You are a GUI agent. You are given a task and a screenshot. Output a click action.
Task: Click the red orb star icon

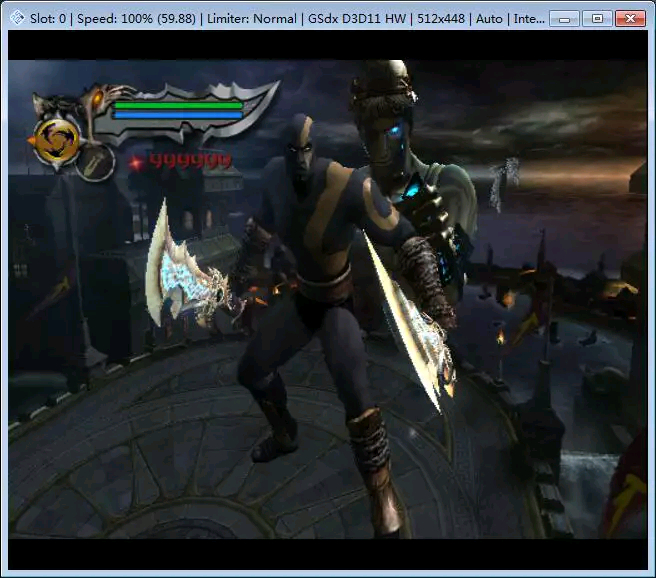(136, 162)
